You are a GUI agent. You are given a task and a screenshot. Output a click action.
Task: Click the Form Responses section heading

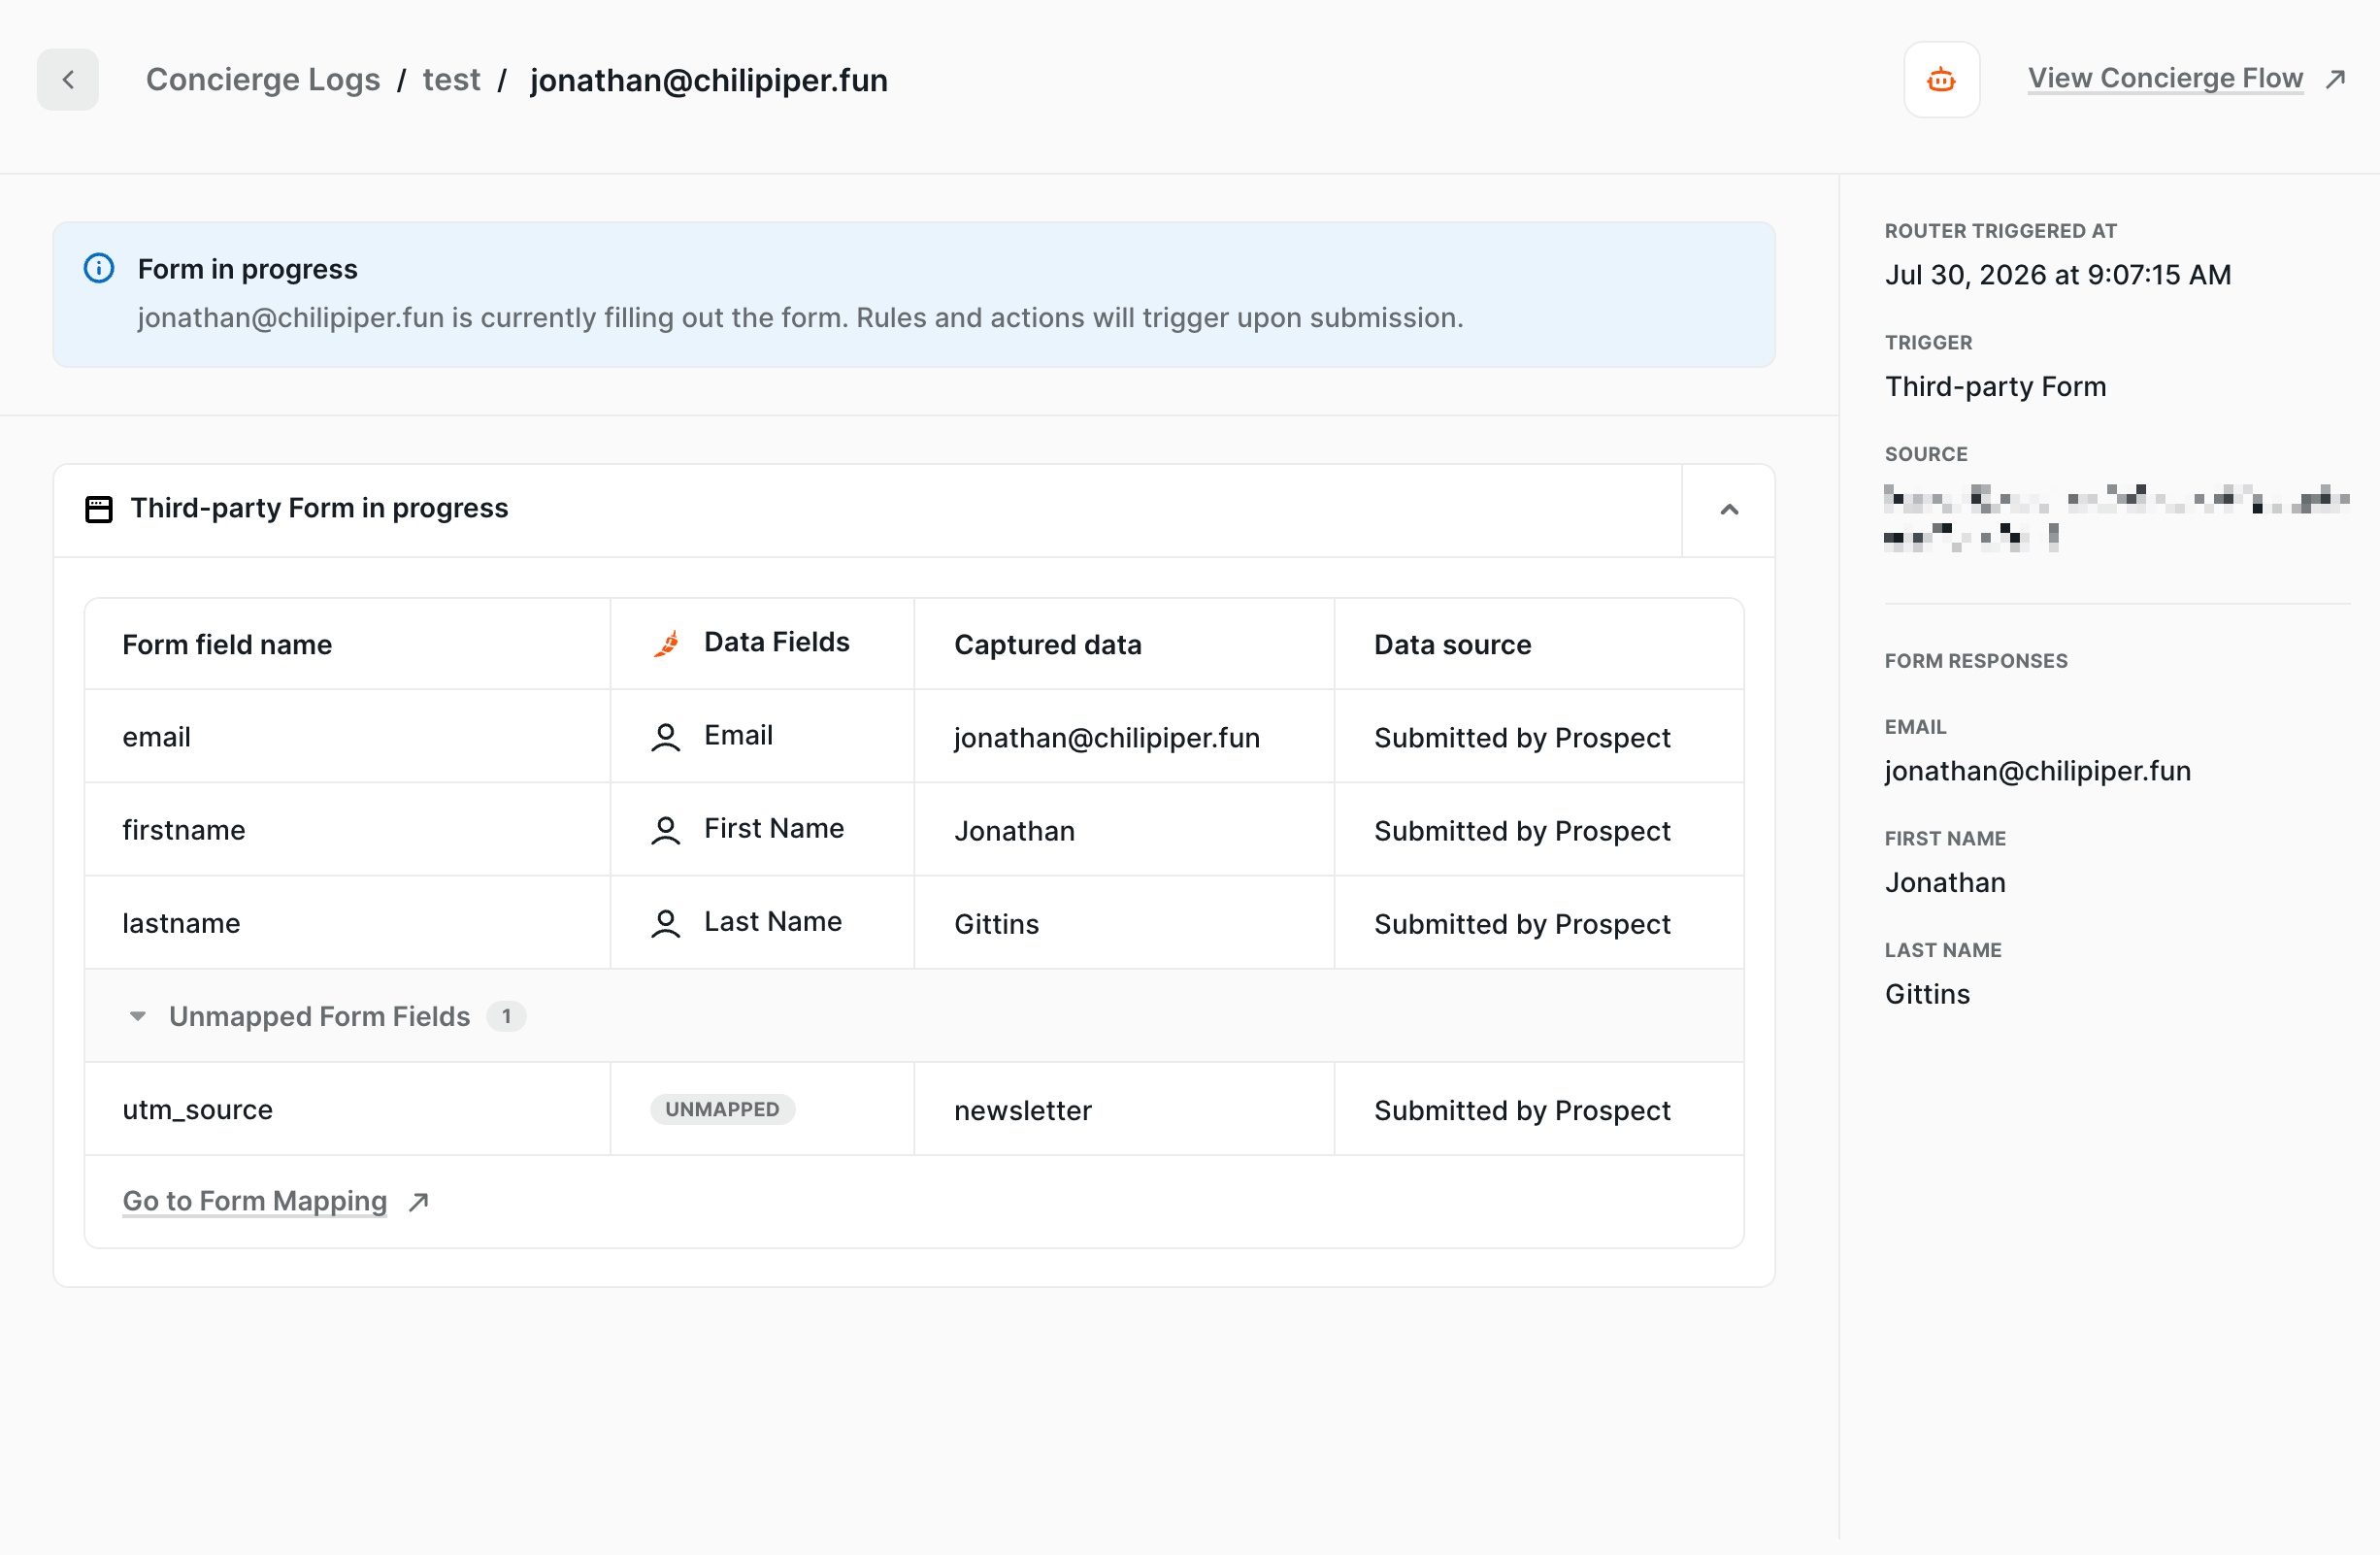tap(1976, 661)
